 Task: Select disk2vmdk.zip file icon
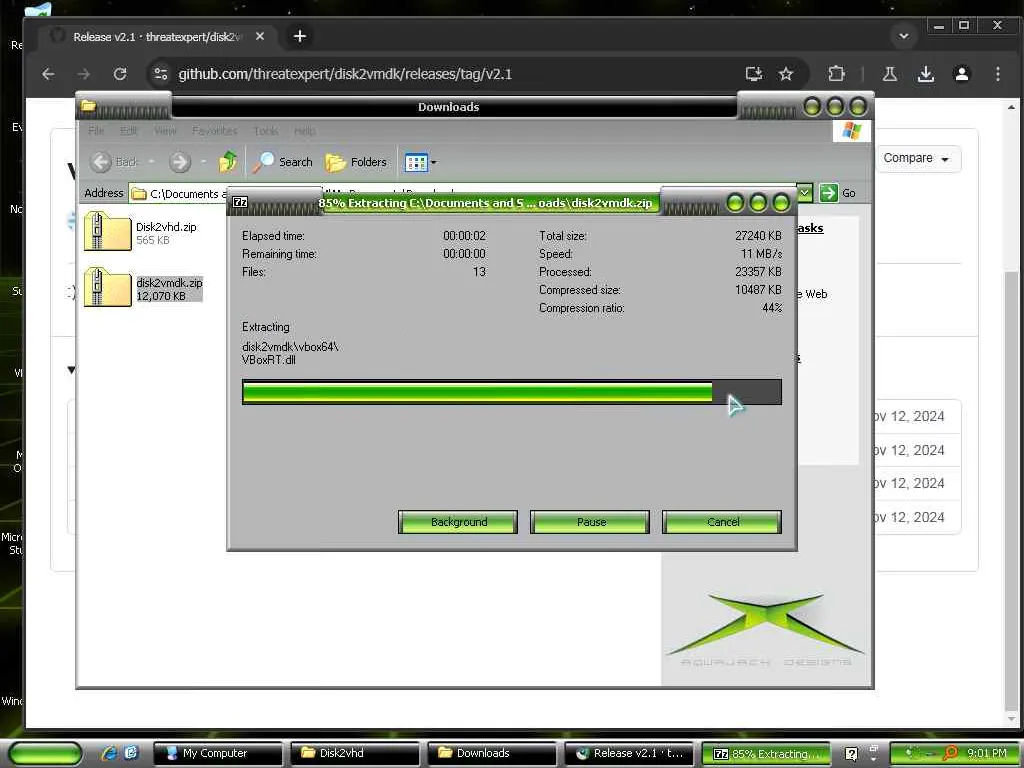pos(107,287)
